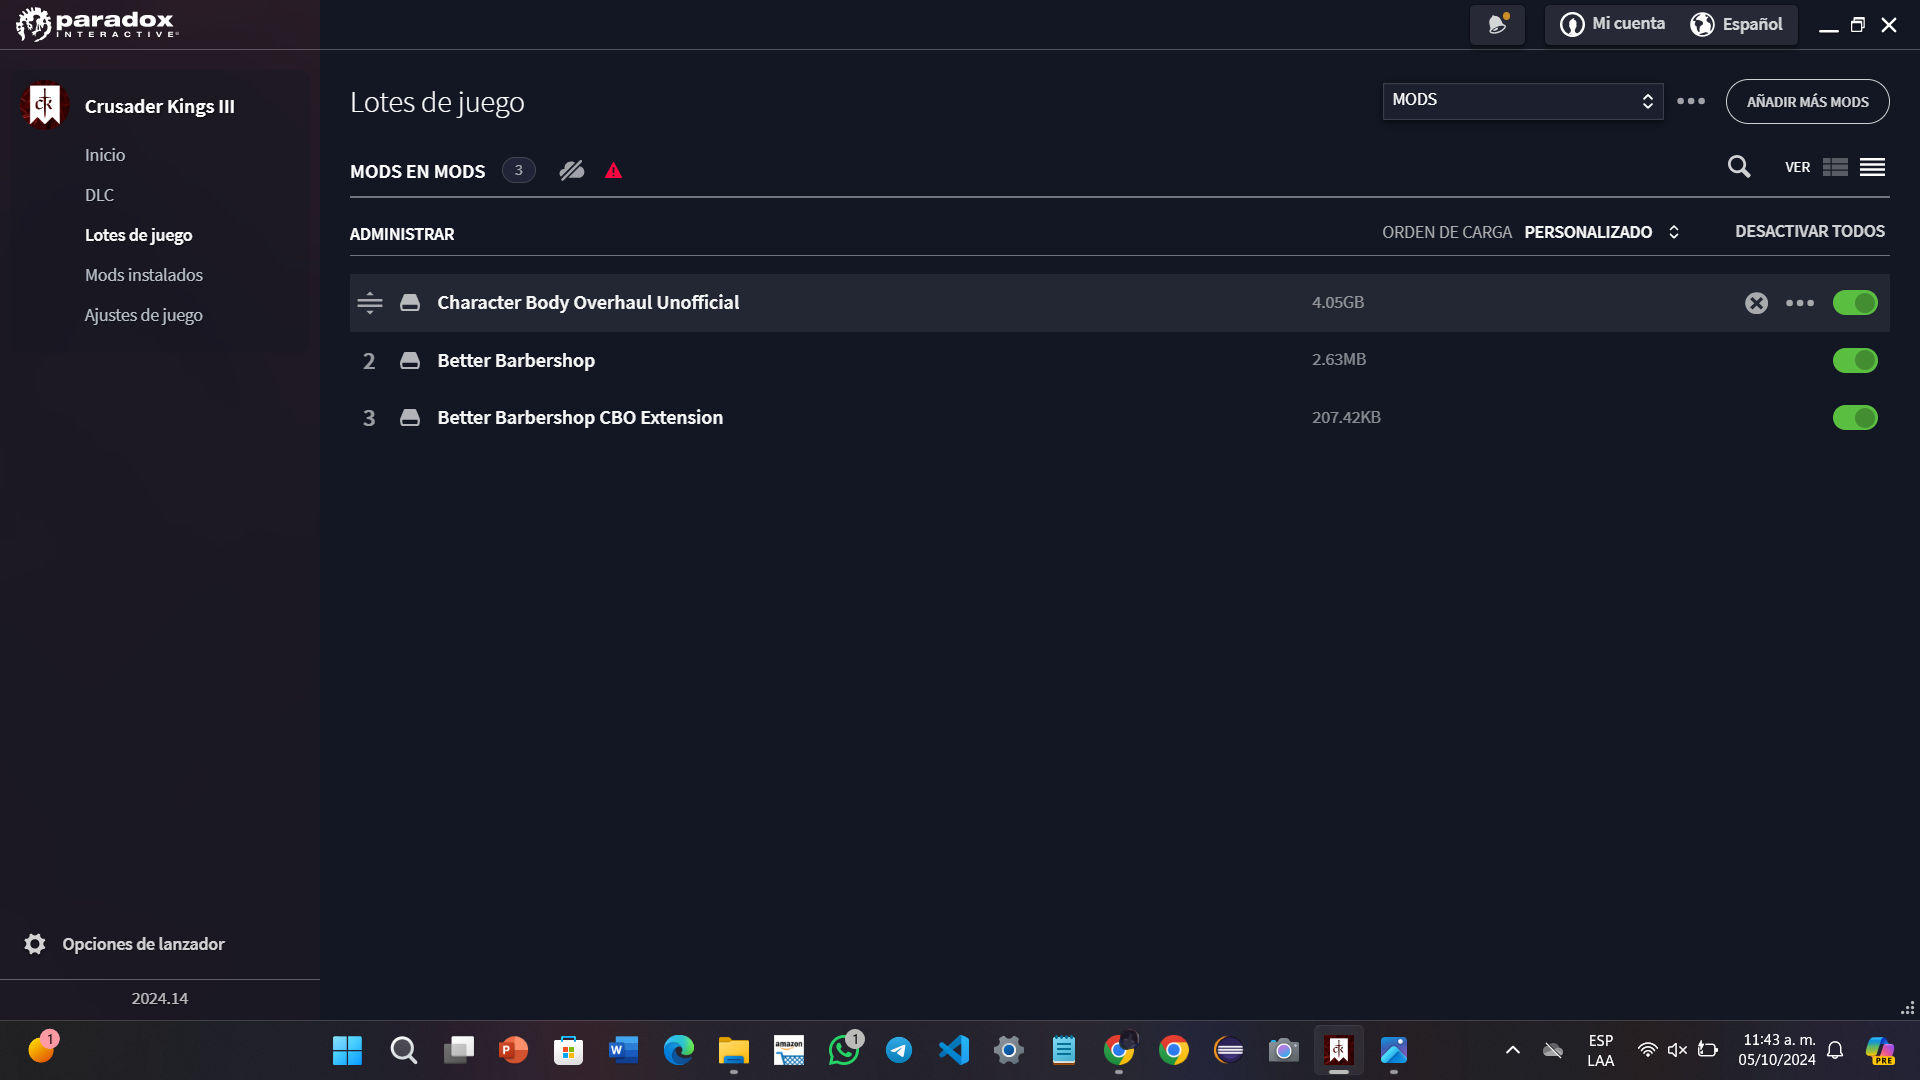Grab the drag handle of Character Body Overhaul
The height and width of the screenshot is (1080, 1920).
click(370, 303)
